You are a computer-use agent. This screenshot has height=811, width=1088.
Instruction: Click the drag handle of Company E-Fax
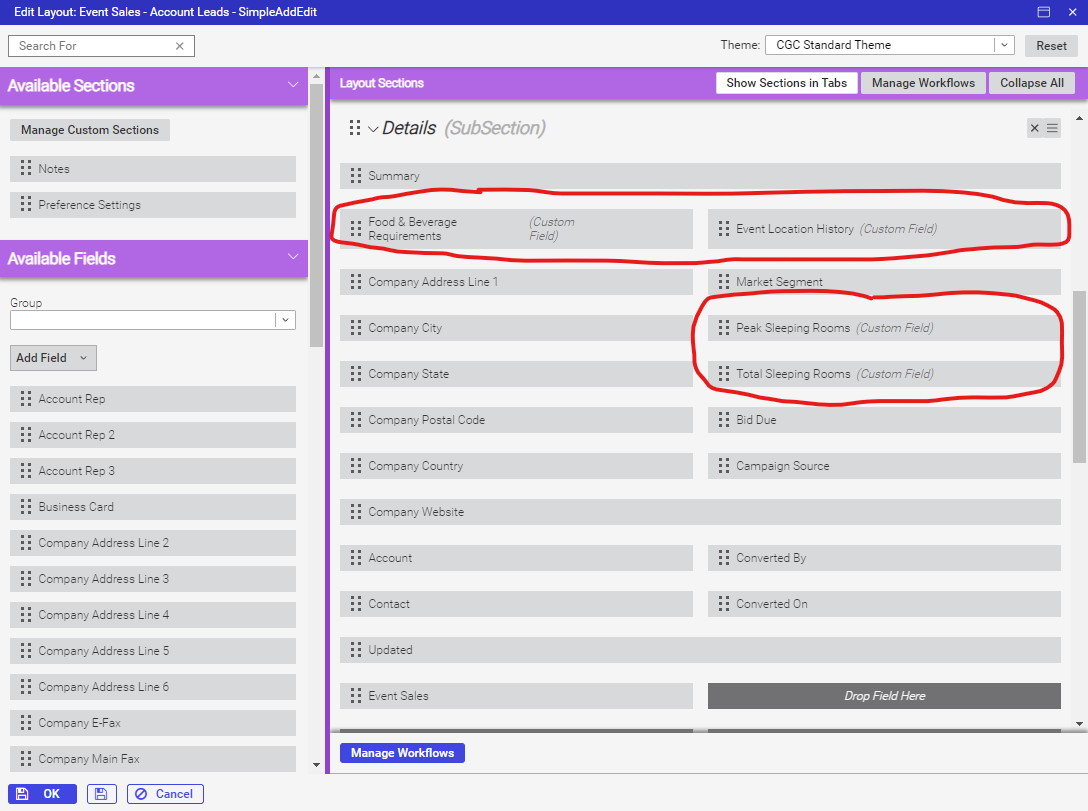coord(26,723)
